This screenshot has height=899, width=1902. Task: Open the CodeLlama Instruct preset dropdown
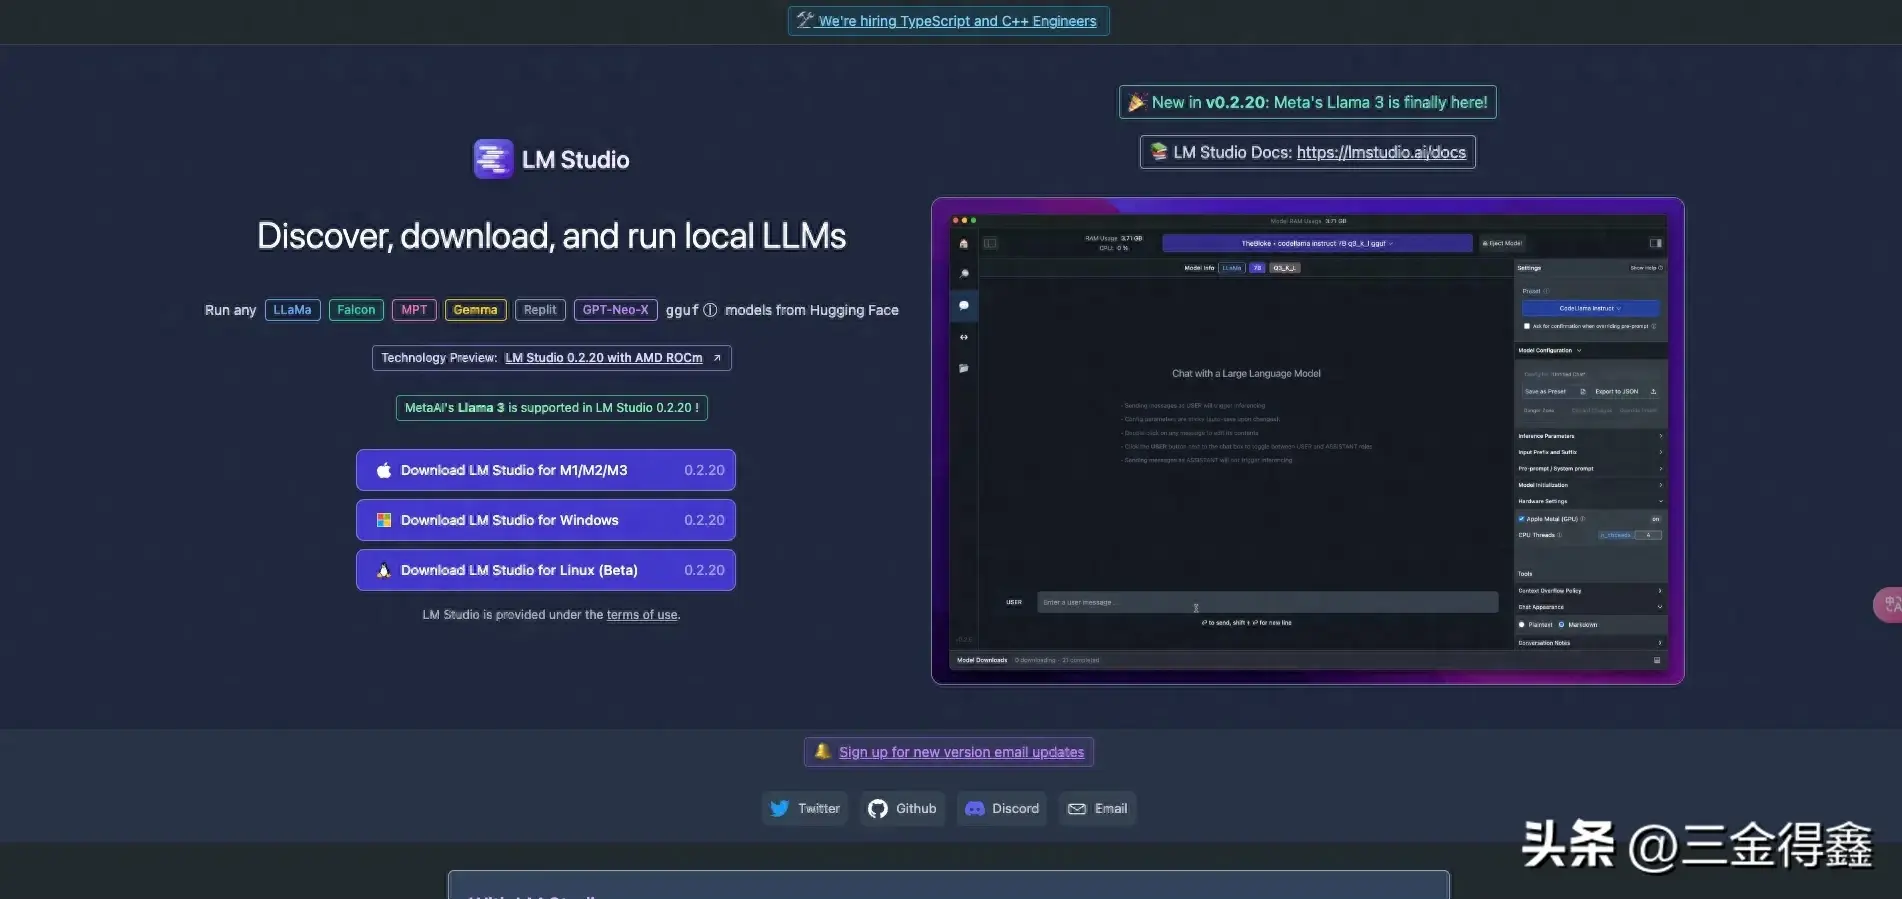click(x=1590, y=308)
